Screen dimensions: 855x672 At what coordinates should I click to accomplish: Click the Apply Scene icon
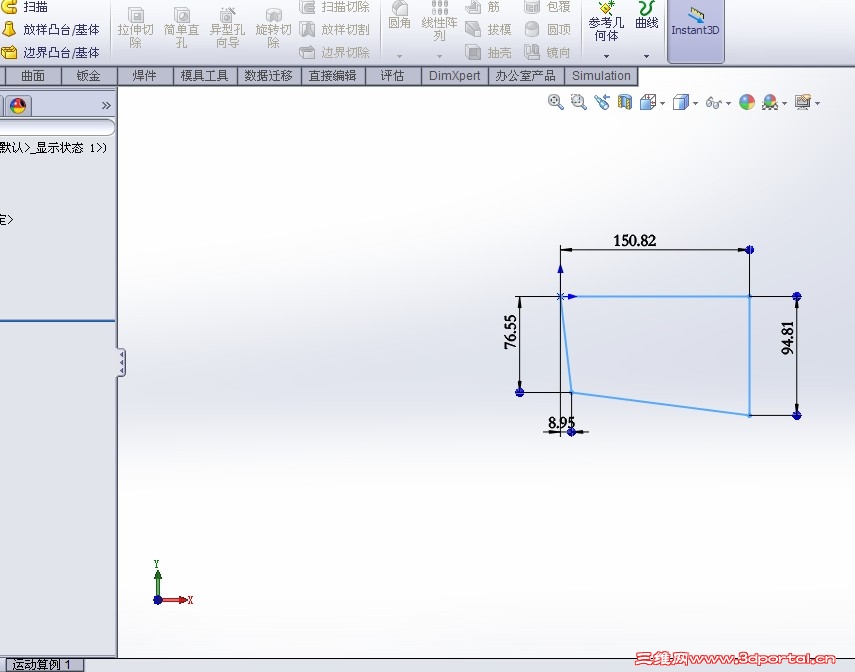770,102
